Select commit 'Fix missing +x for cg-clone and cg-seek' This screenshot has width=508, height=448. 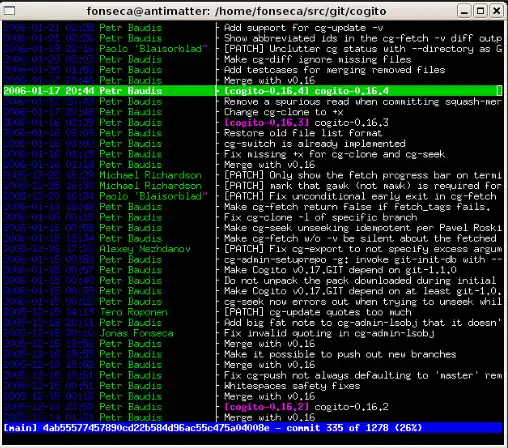point(334,154)
